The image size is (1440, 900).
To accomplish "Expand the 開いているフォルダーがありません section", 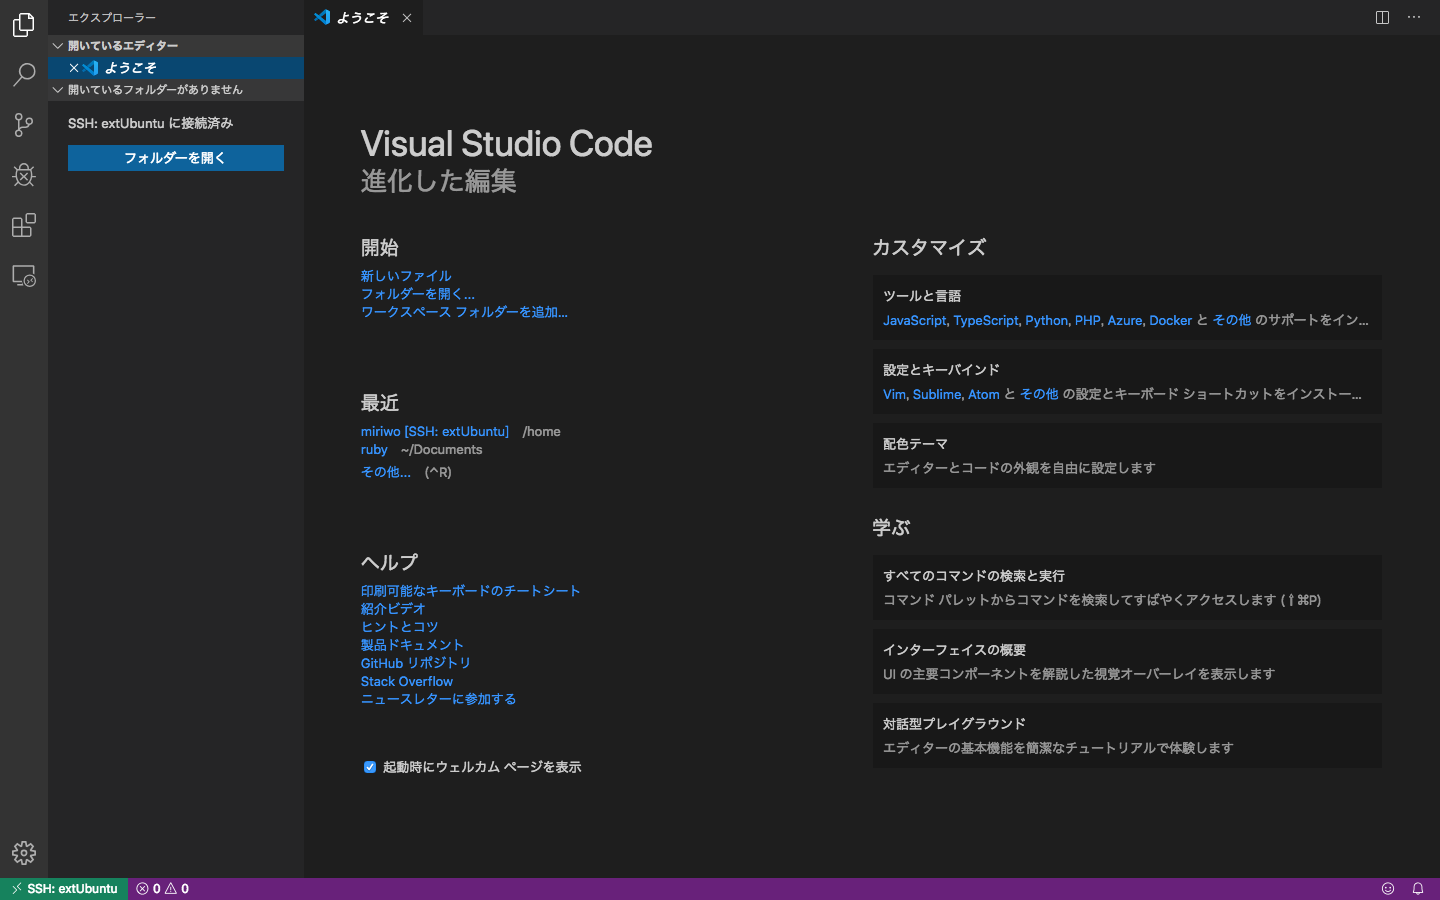I will pos(57,89).
